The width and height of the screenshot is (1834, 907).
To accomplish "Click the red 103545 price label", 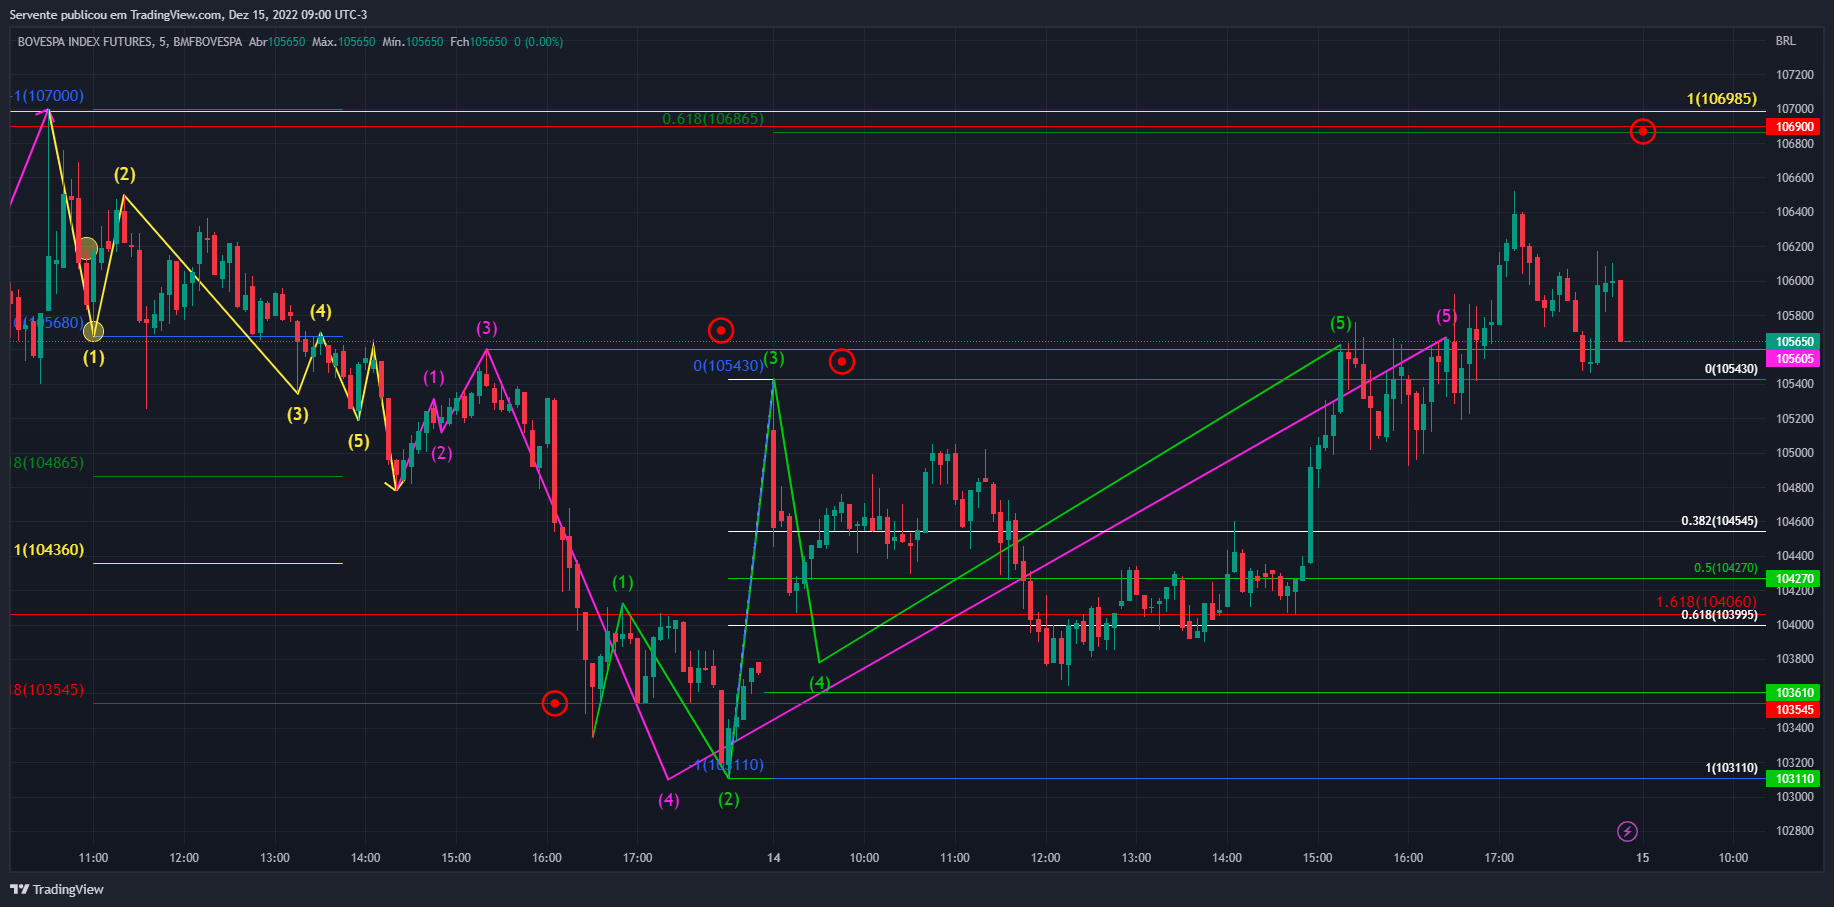I will coord(1795,710).
